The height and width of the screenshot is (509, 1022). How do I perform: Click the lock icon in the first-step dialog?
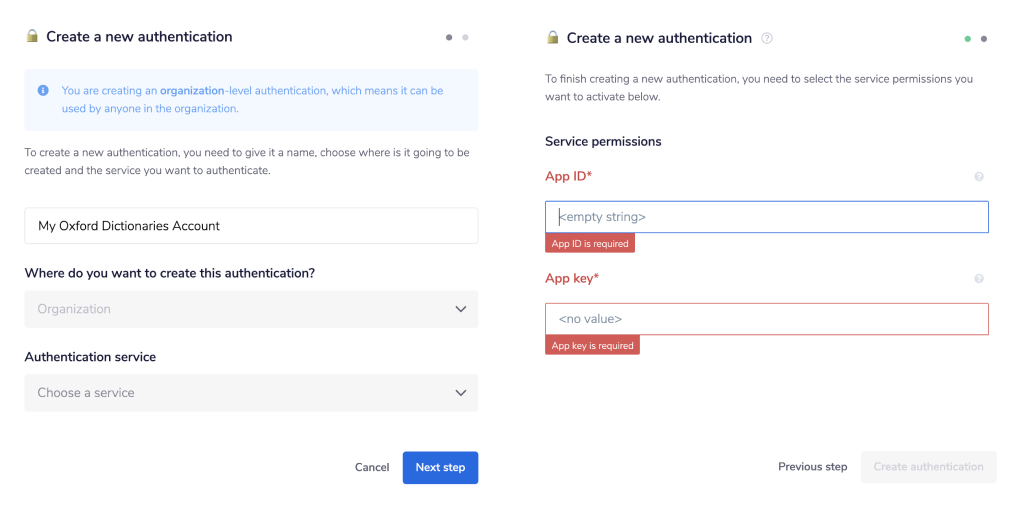coord(32,37)
